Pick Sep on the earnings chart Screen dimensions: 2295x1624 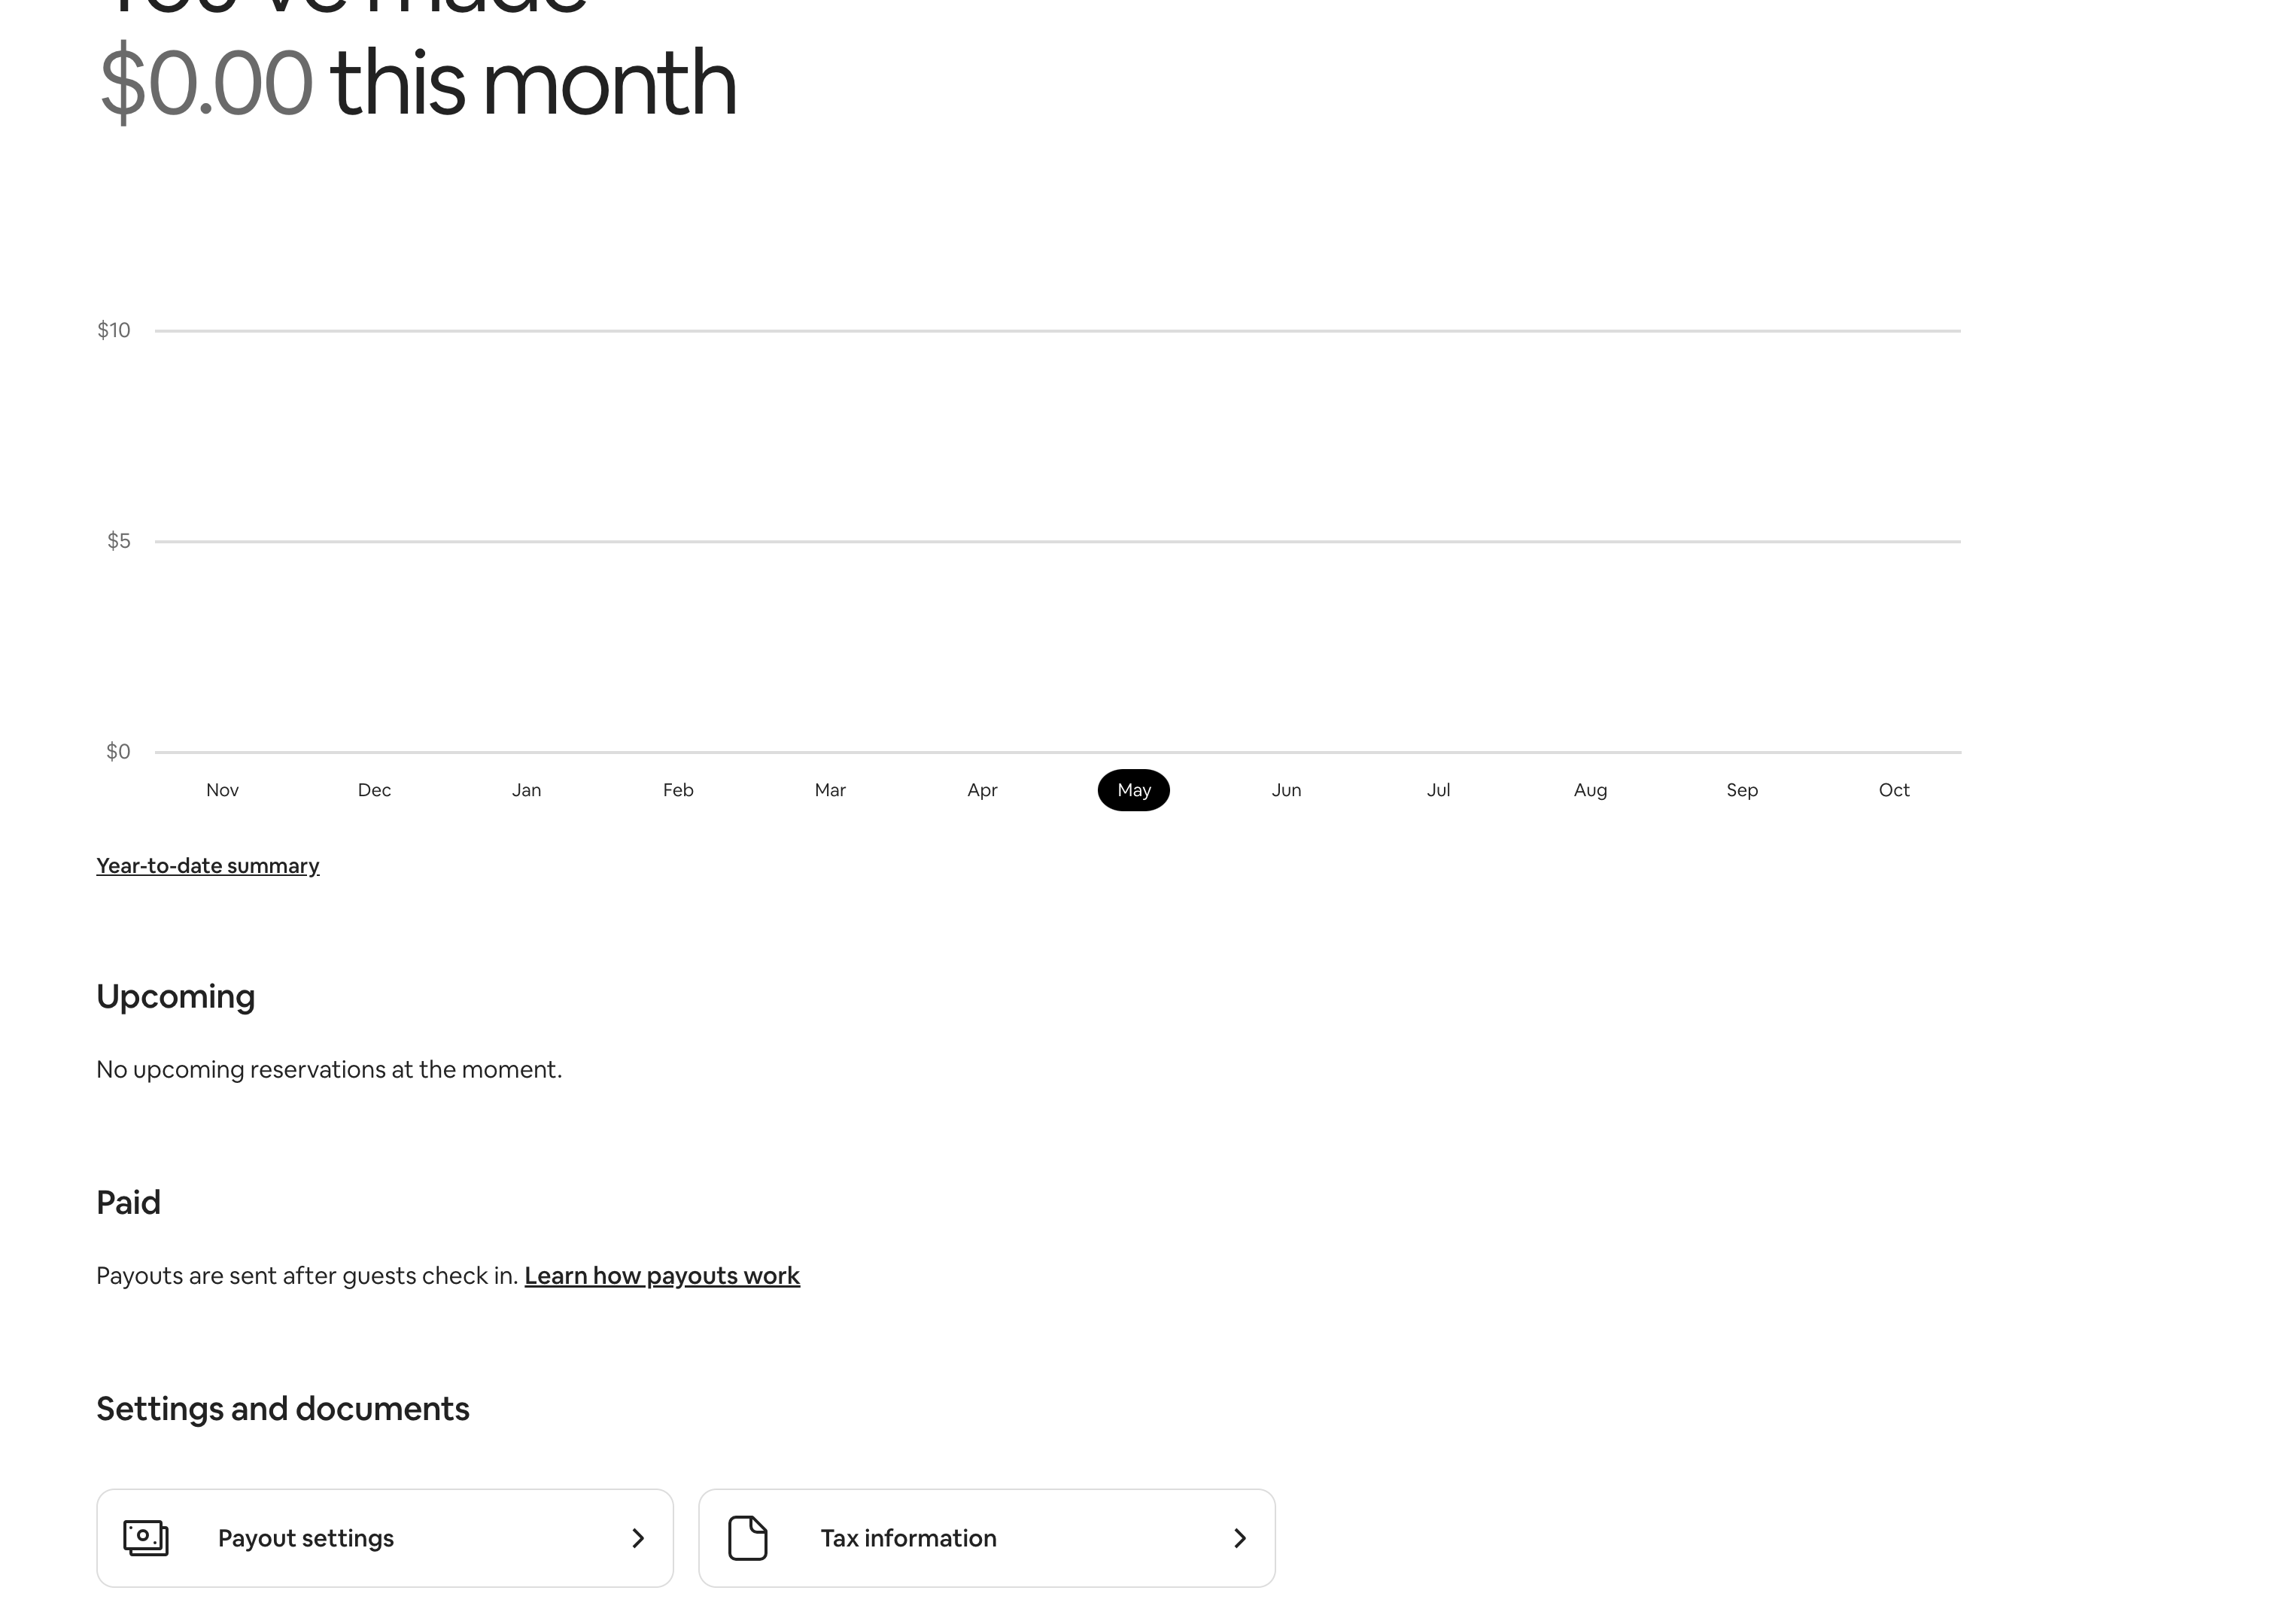(x=1742, y=790)
